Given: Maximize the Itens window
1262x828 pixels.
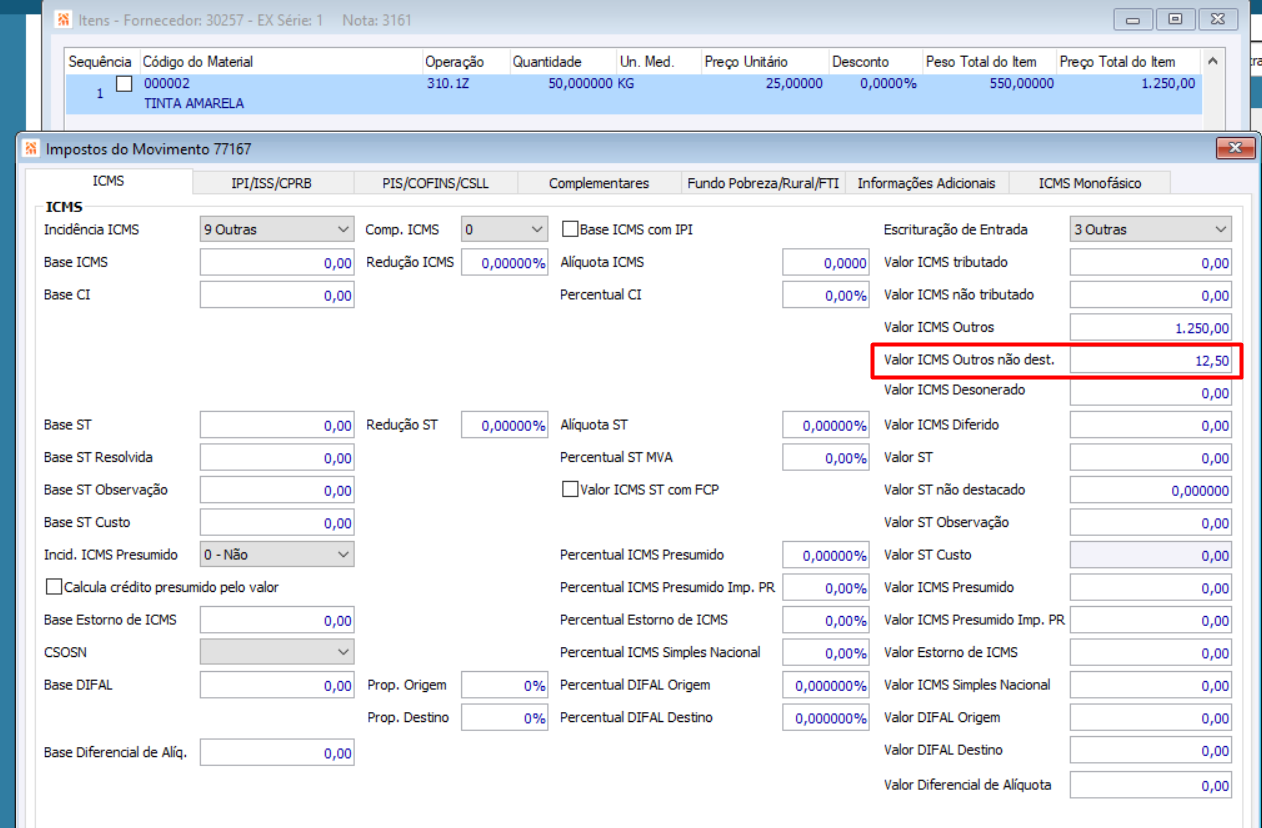Looking at the screenshot, I should (x=1177, y=19).
